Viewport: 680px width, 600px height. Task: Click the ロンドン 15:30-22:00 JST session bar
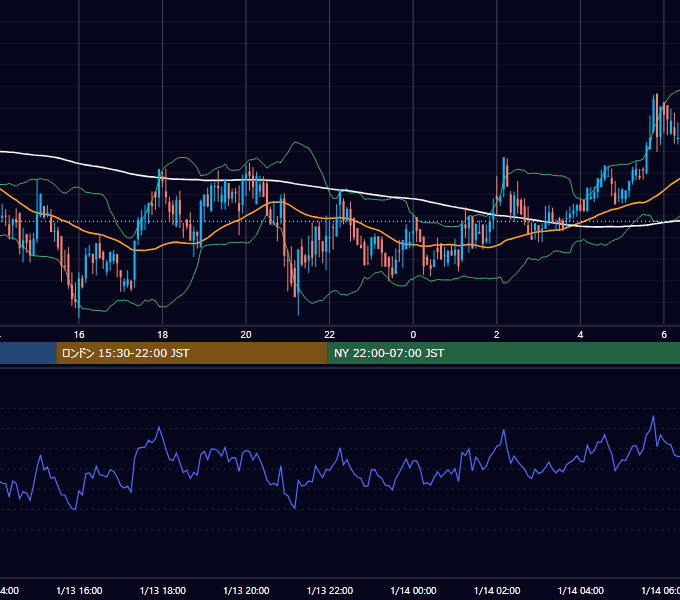(192, 353)
